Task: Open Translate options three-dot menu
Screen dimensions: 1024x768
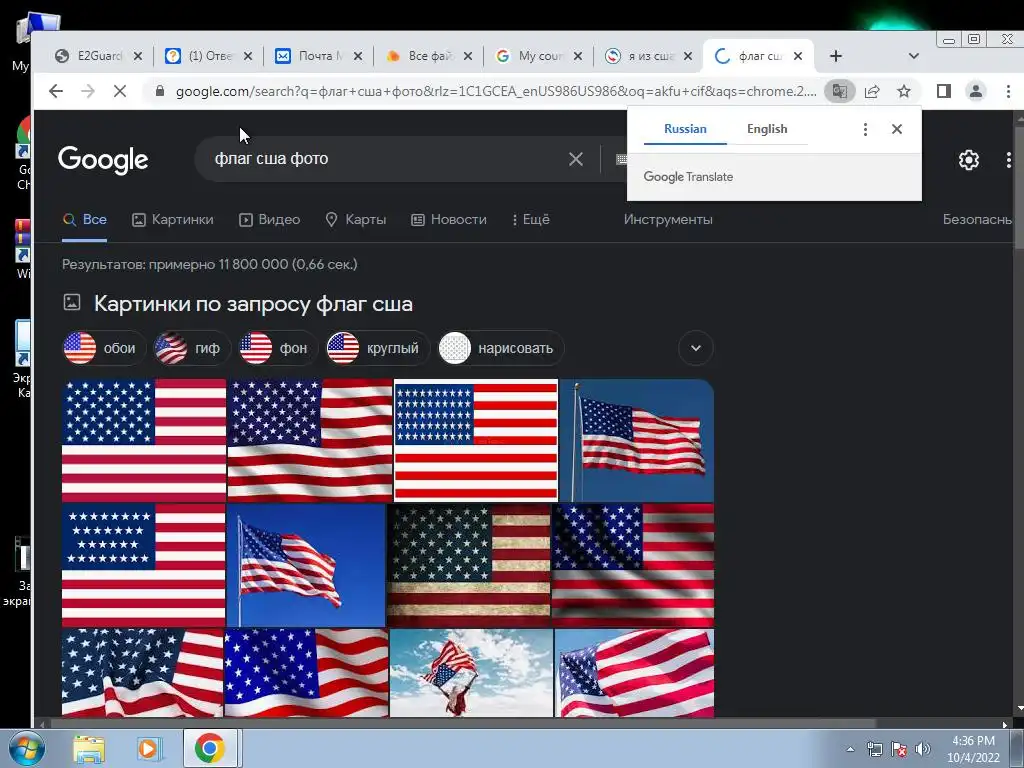Action: pyautogui.click(x=865, y=129)
